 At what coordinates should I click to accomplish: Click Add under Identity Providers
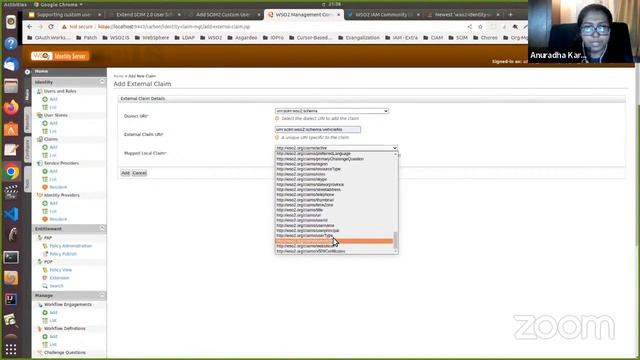tap(53, 203)
